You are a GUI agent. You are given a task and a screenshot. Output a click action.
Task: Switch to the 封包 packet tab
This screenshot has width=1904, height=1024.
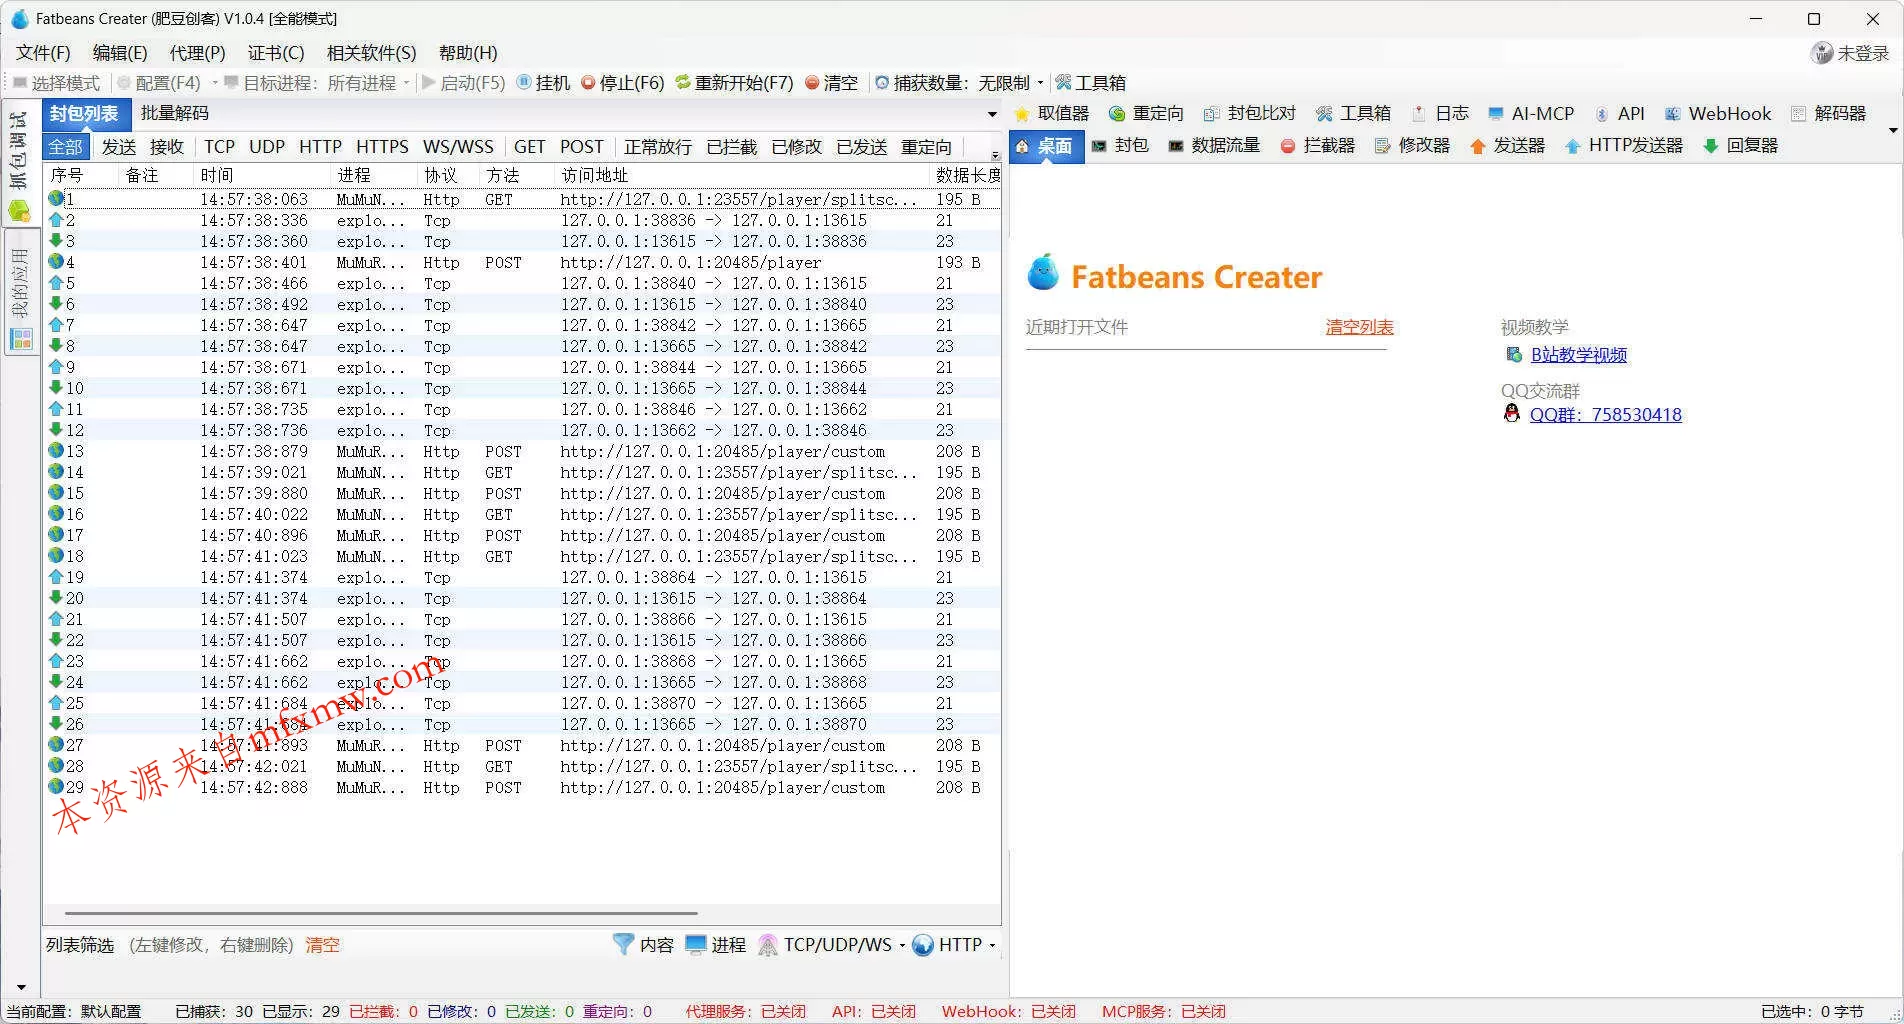(1120, 146)
